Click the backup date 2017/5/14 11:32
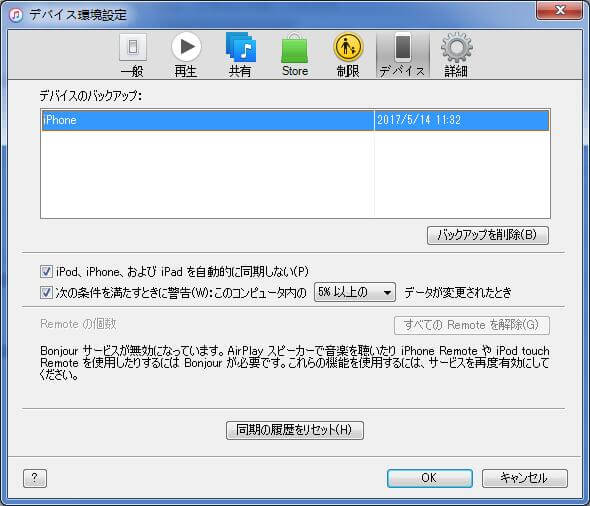The height and width of the screenshot is (506, 590). 419,120
